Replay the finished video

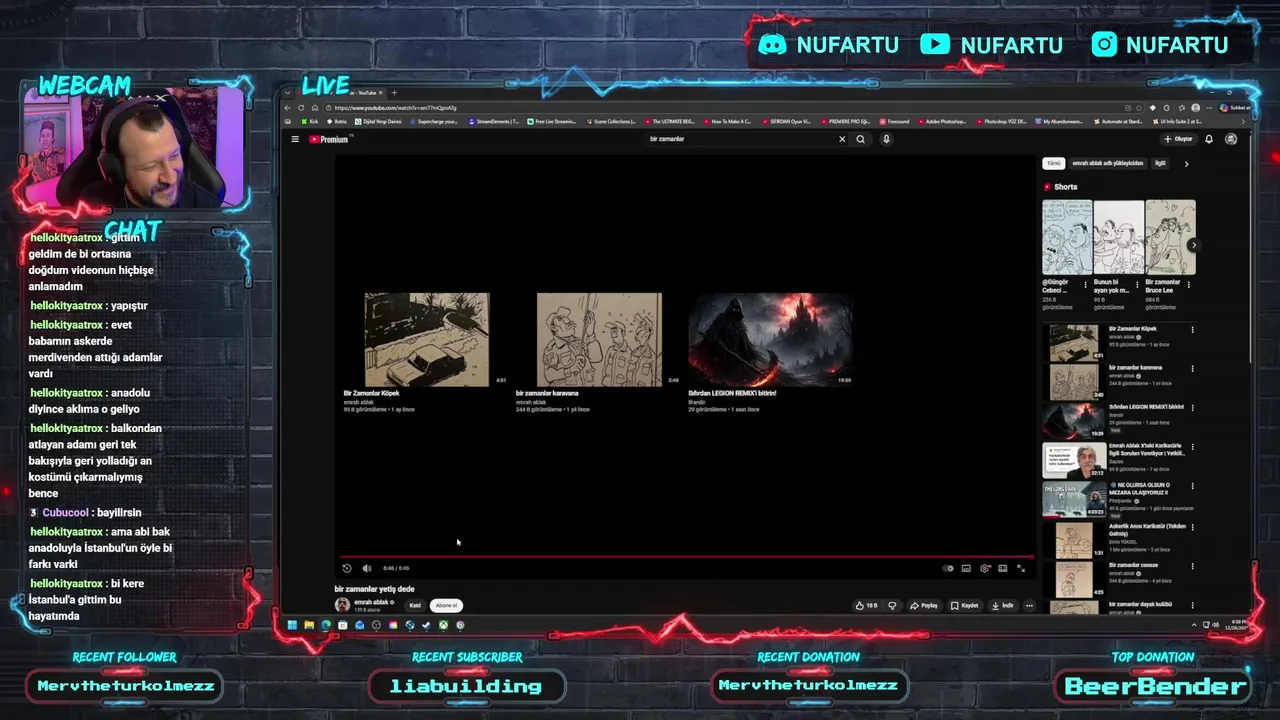point(347,568)
